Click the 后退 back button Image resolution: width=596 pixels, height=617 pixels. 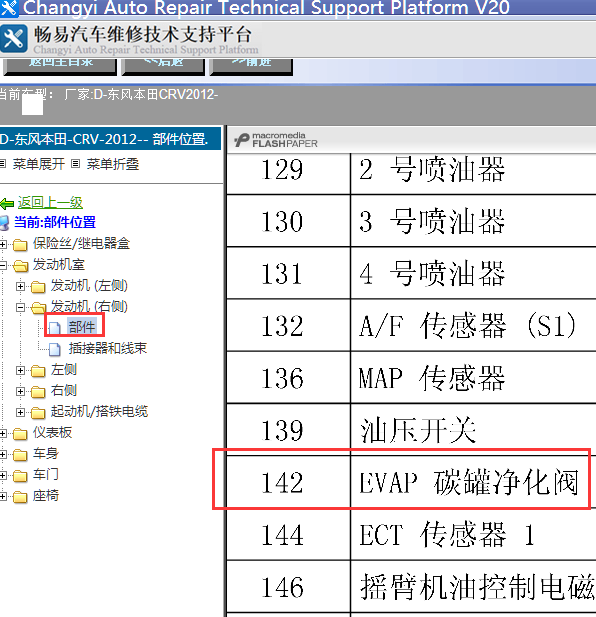pyautogui.click(x=163, y=66)
